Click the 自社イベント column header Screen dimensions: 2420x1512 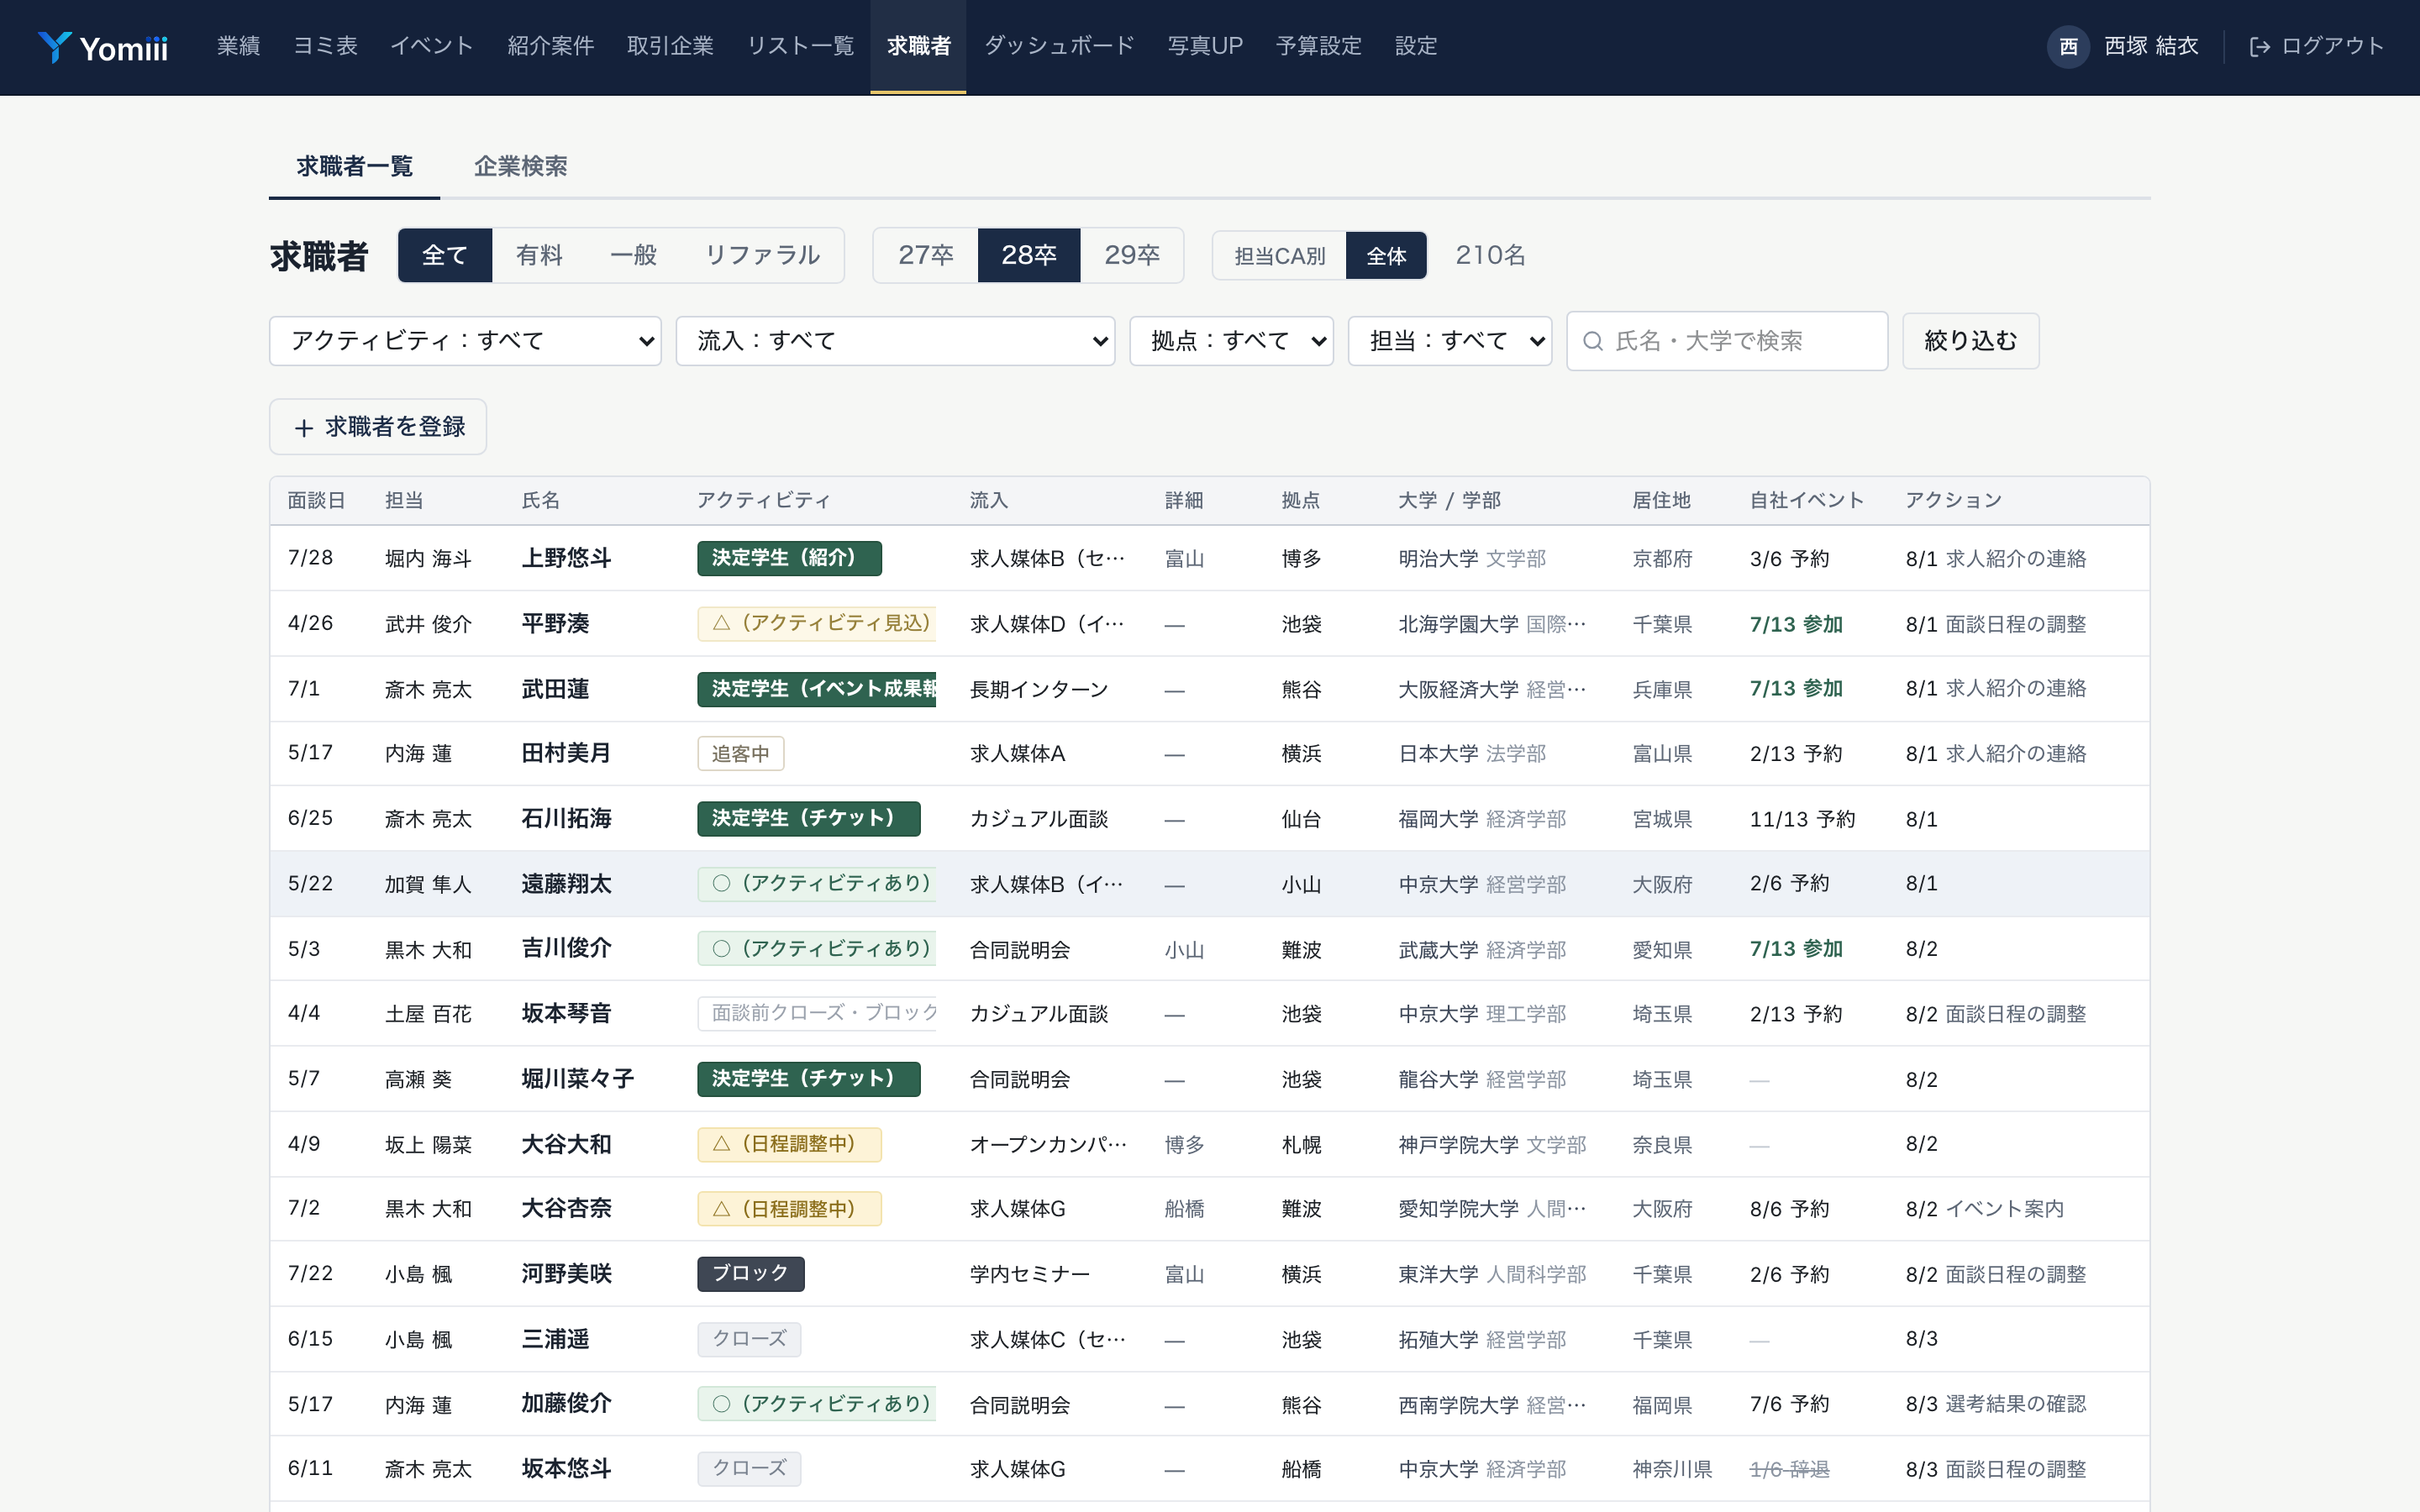[x=1806, y=501]
